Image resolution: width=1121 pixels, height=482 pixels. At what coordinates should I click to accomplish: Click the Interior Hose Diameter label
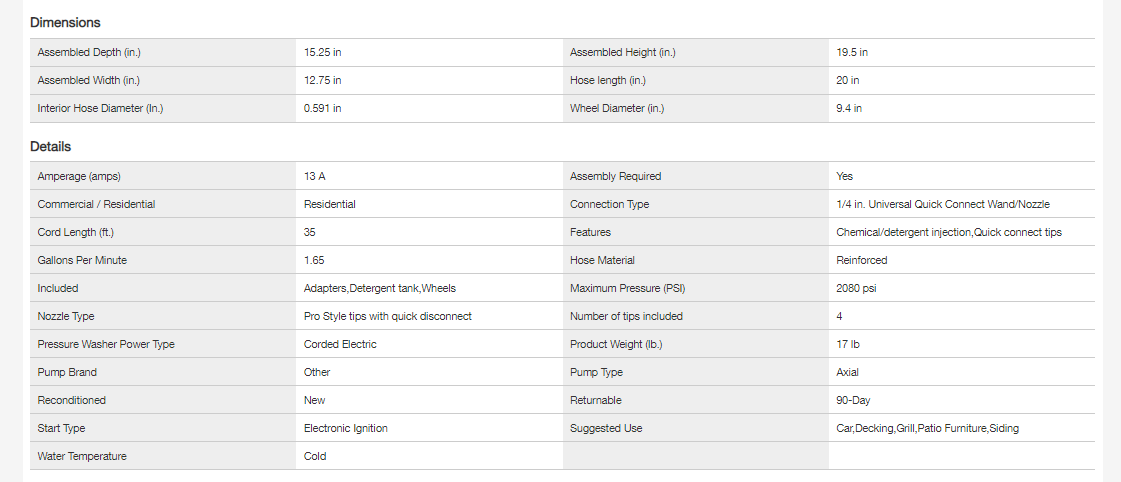coord(100,108)
